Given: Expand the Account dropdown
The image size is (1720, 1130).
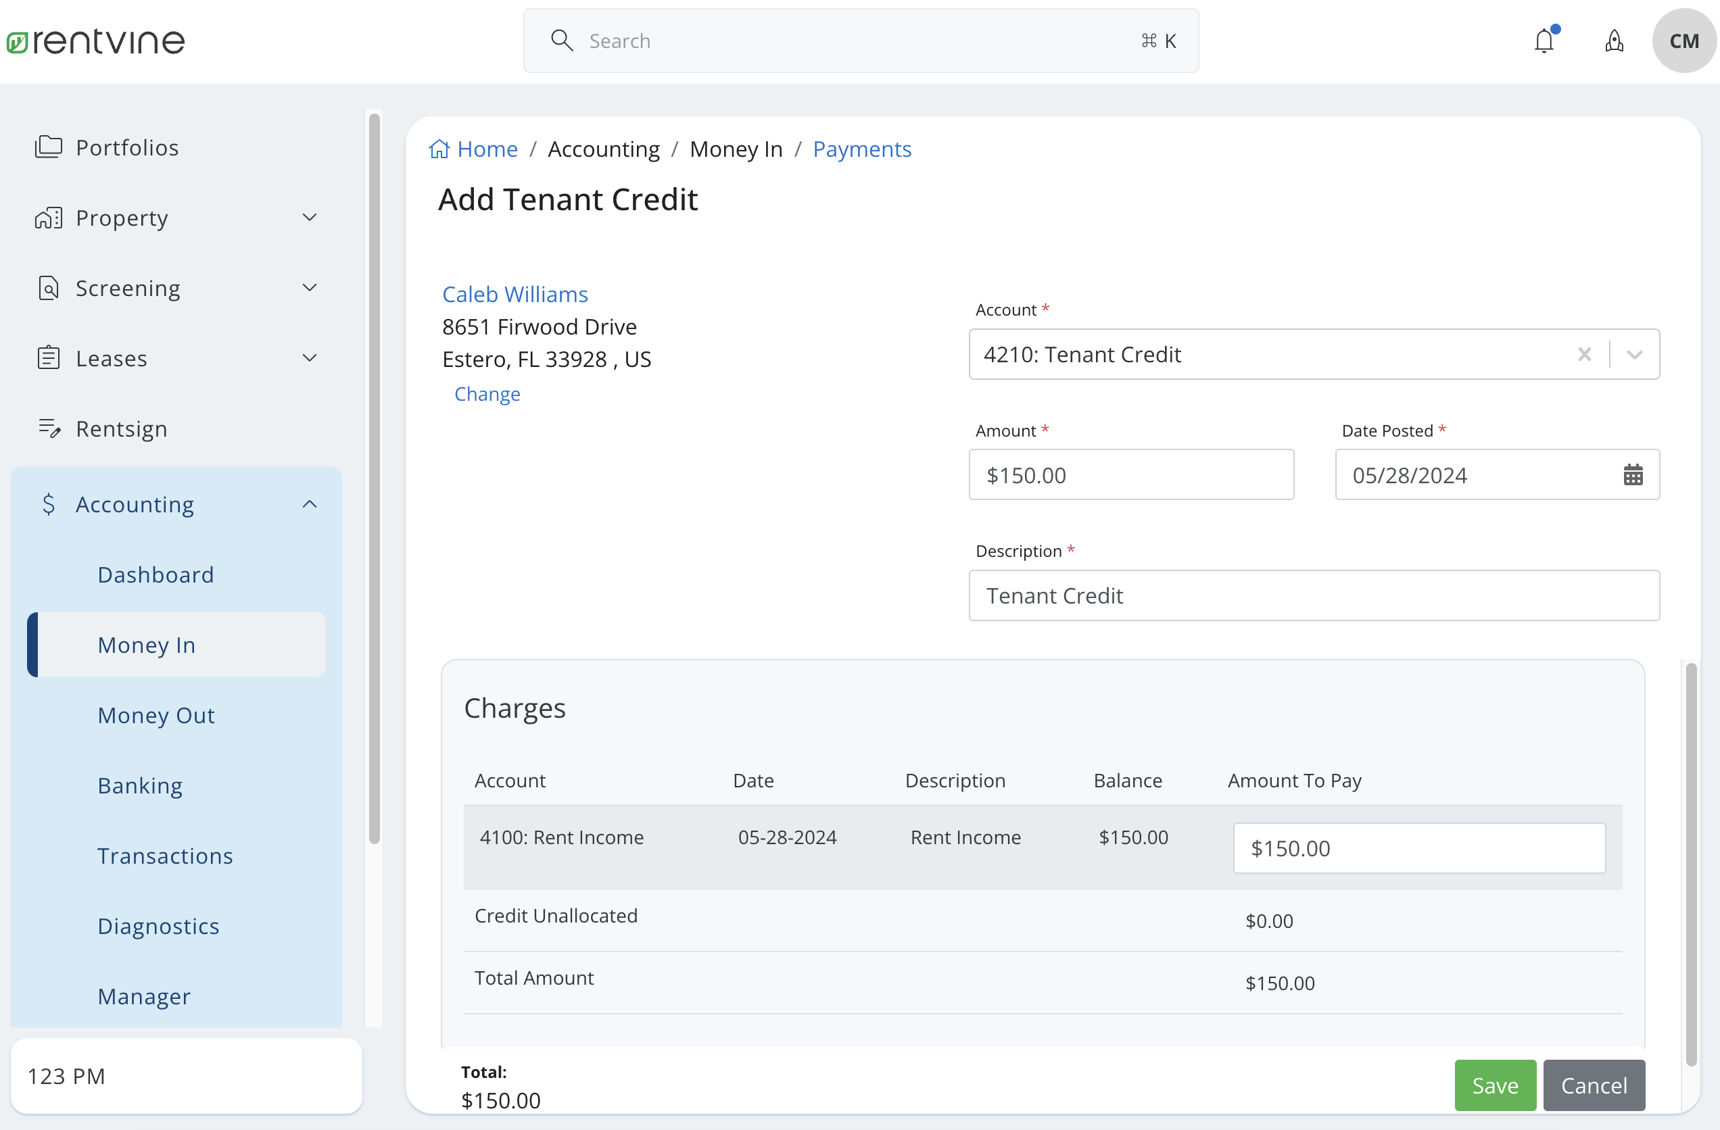Looking at the screenshot, I should point(1635,354).
